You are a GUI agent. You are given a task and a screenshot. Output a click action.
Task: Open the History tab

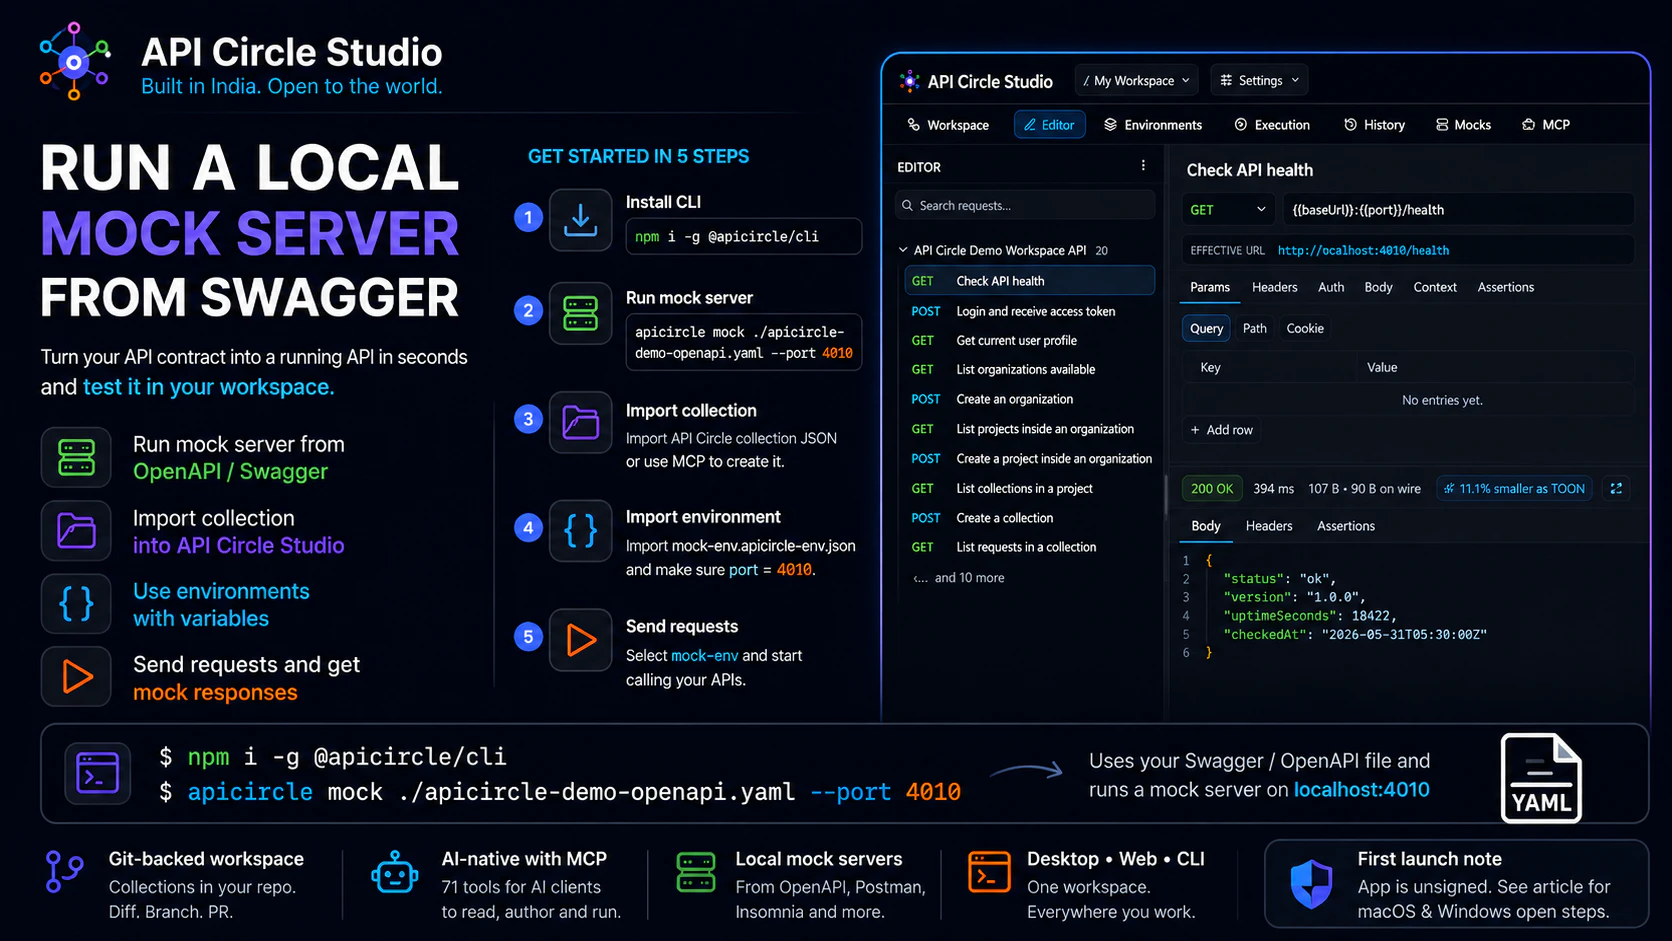pos(1375,125)
